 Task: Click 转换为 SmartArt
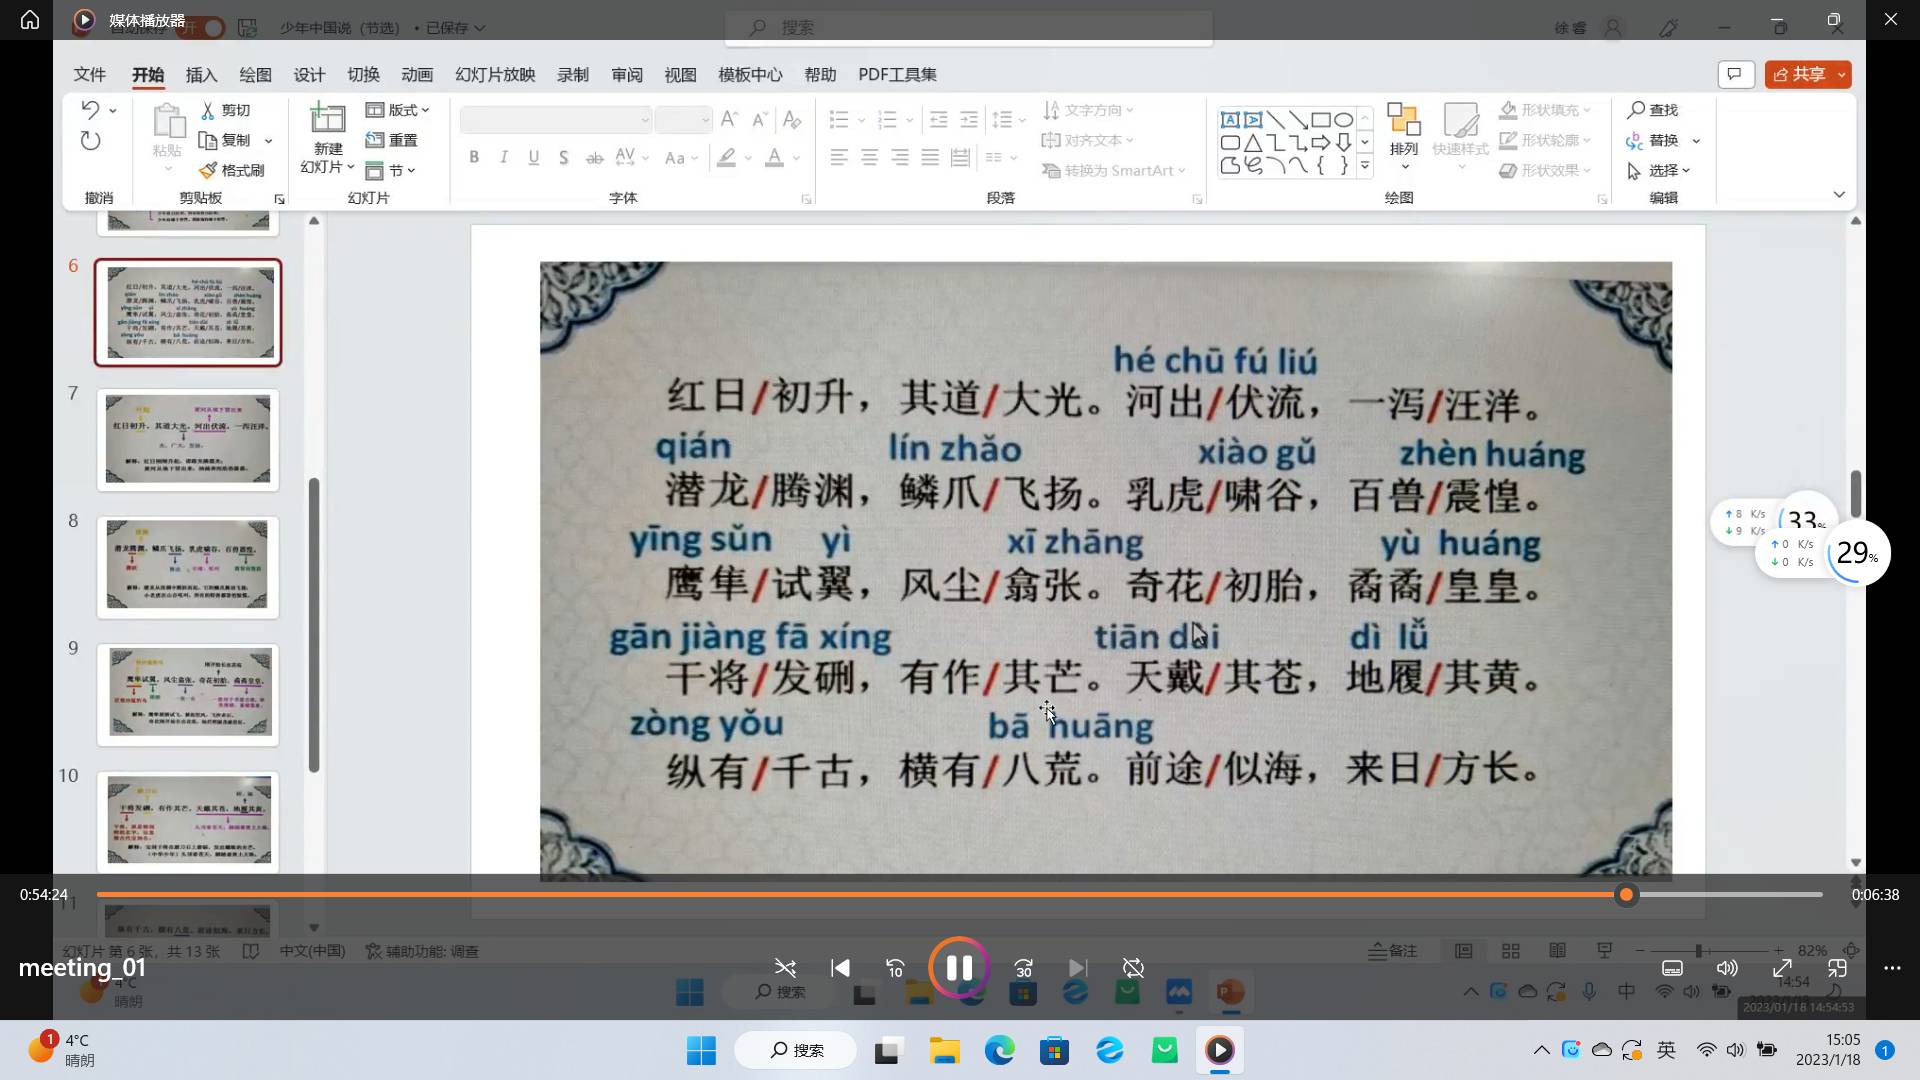coord(1114,170)
